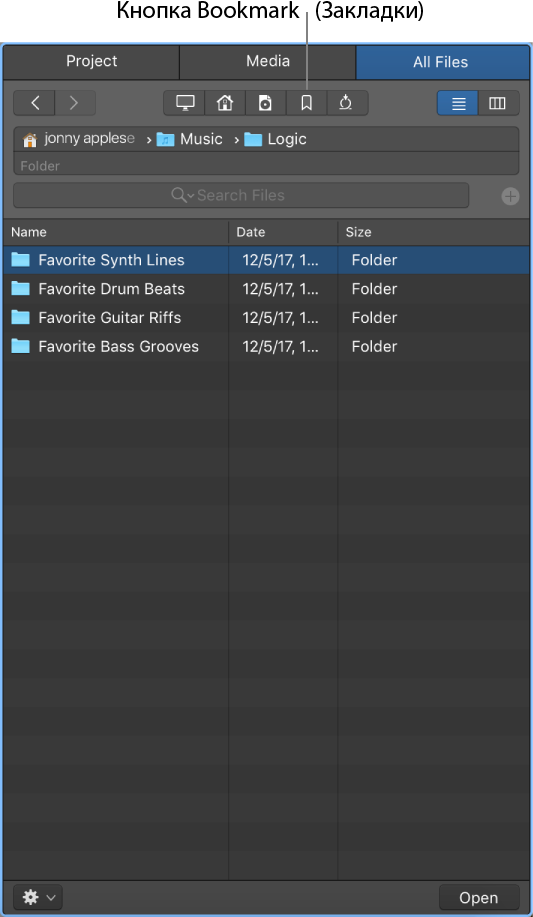Open the gear action menu

click(38, 897)
